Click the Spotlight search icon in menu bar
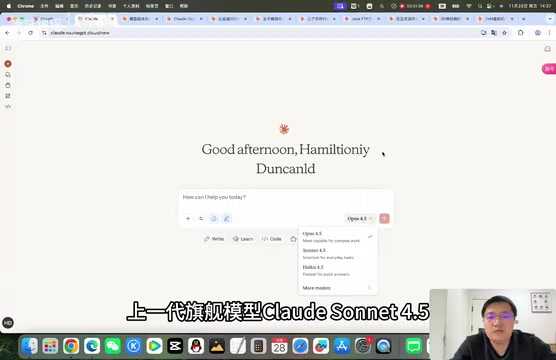Screen dimensions: 556x360 pyautogui.click(x=480, y=6)
